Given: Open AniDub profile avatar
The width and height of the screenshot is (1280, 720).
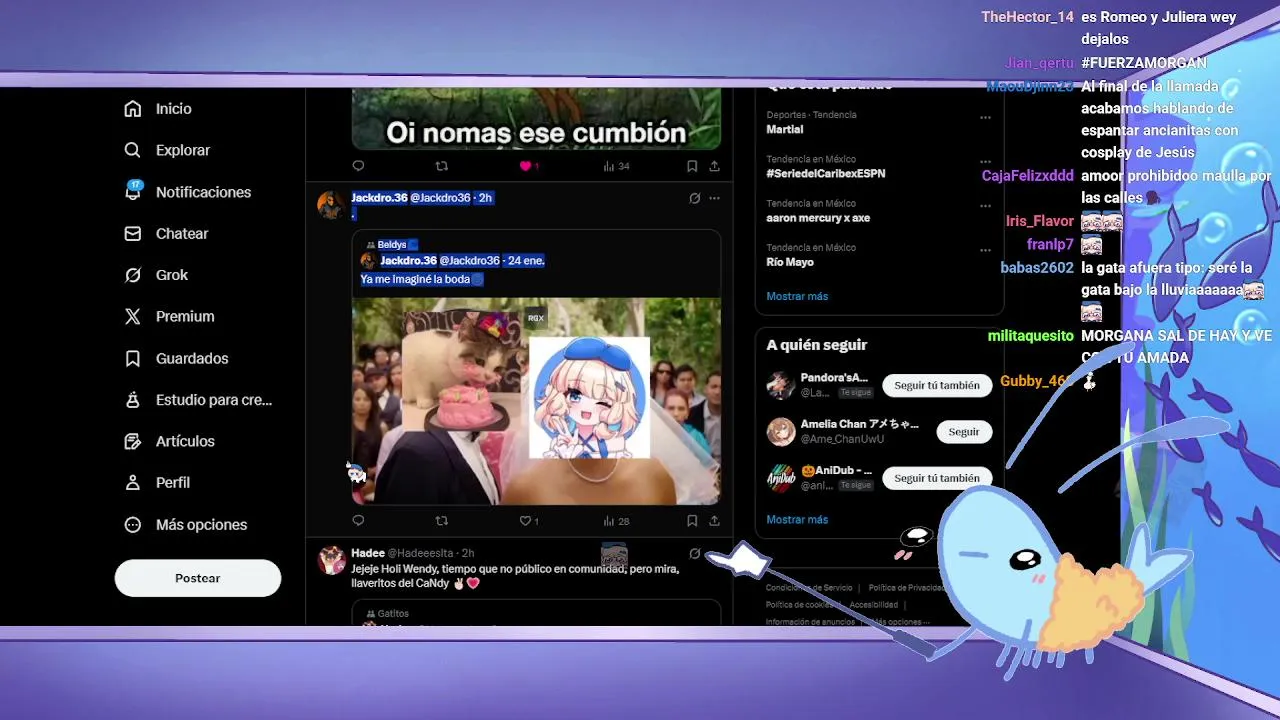Looking at the screenshot, I should [781, 478].
